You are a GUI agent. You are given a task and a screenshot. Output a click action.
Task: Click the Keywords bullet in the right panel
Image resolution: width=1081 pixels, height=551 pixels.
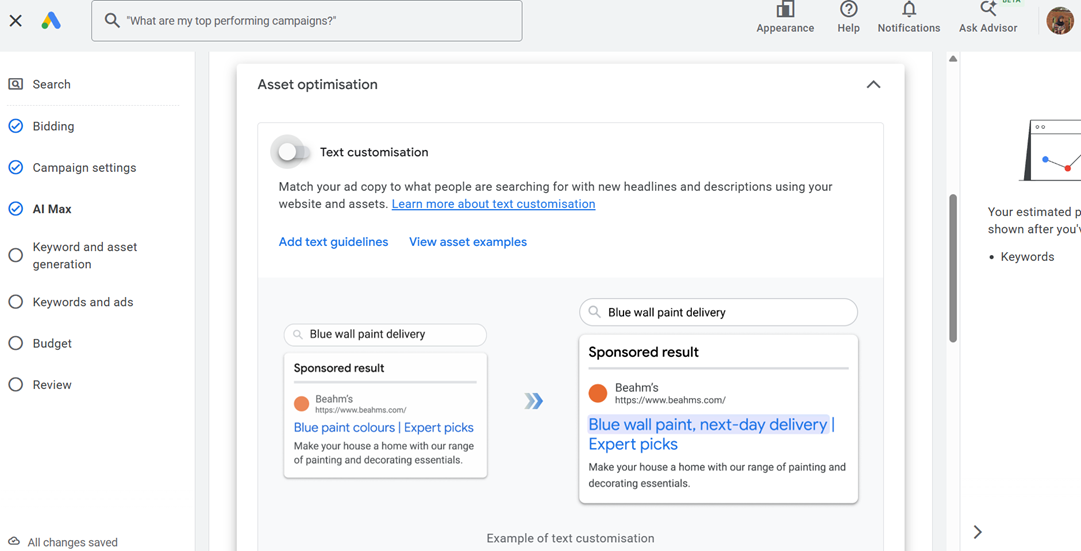pyautogui.click(x=1027, y=257)
